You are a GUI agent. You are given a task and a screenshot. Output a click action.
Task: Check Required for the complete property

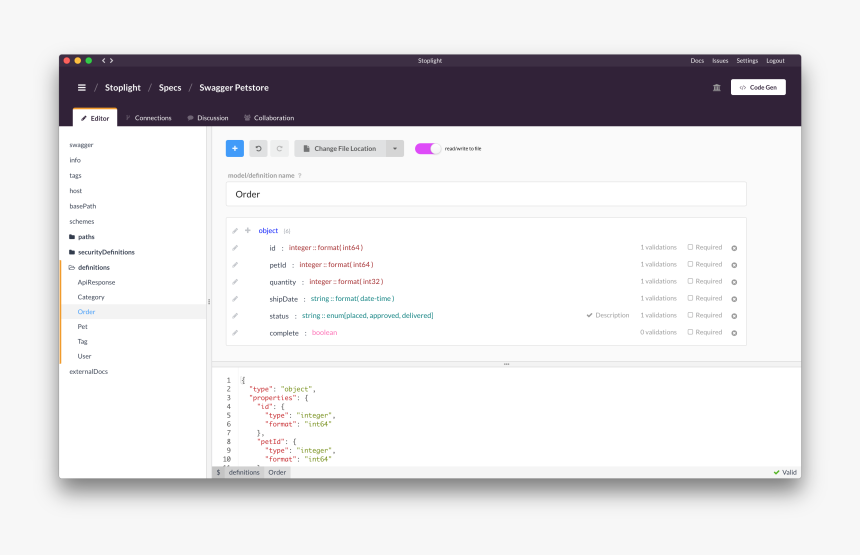coord(691,332)
